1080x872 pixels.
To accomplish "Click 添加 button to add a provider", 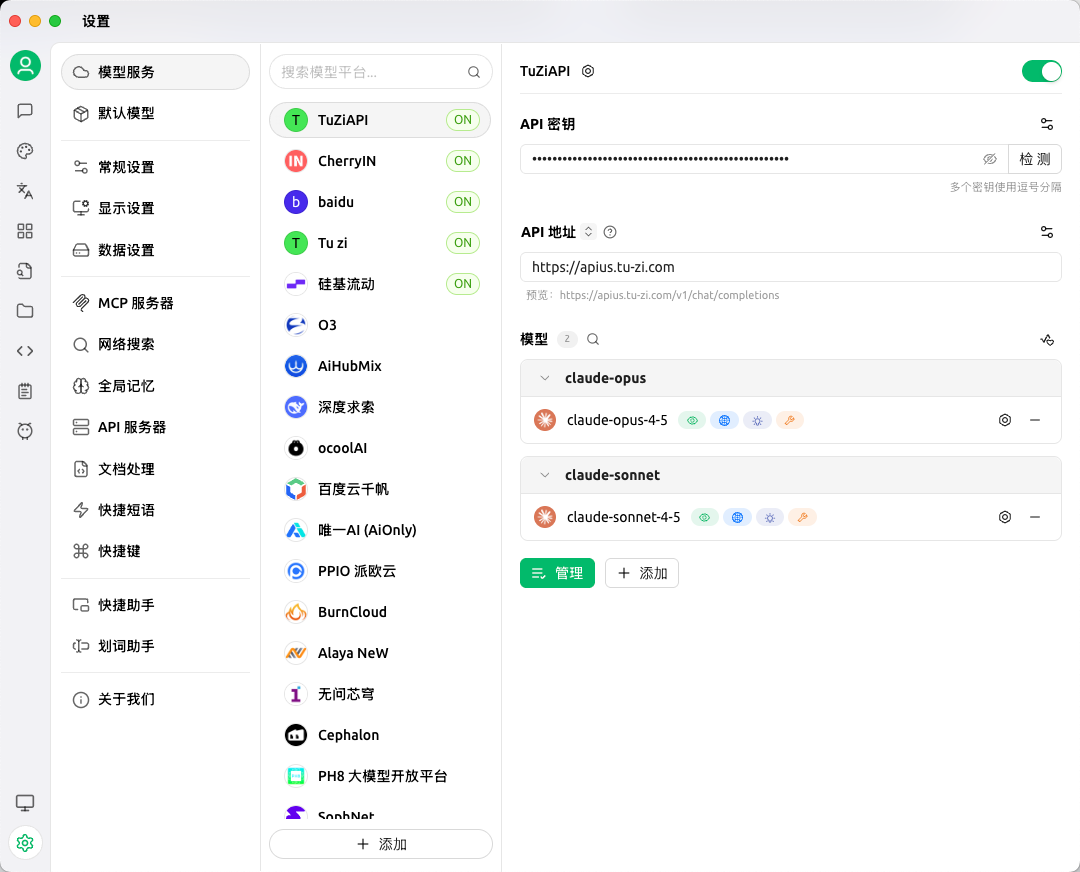I will point(381,844).
